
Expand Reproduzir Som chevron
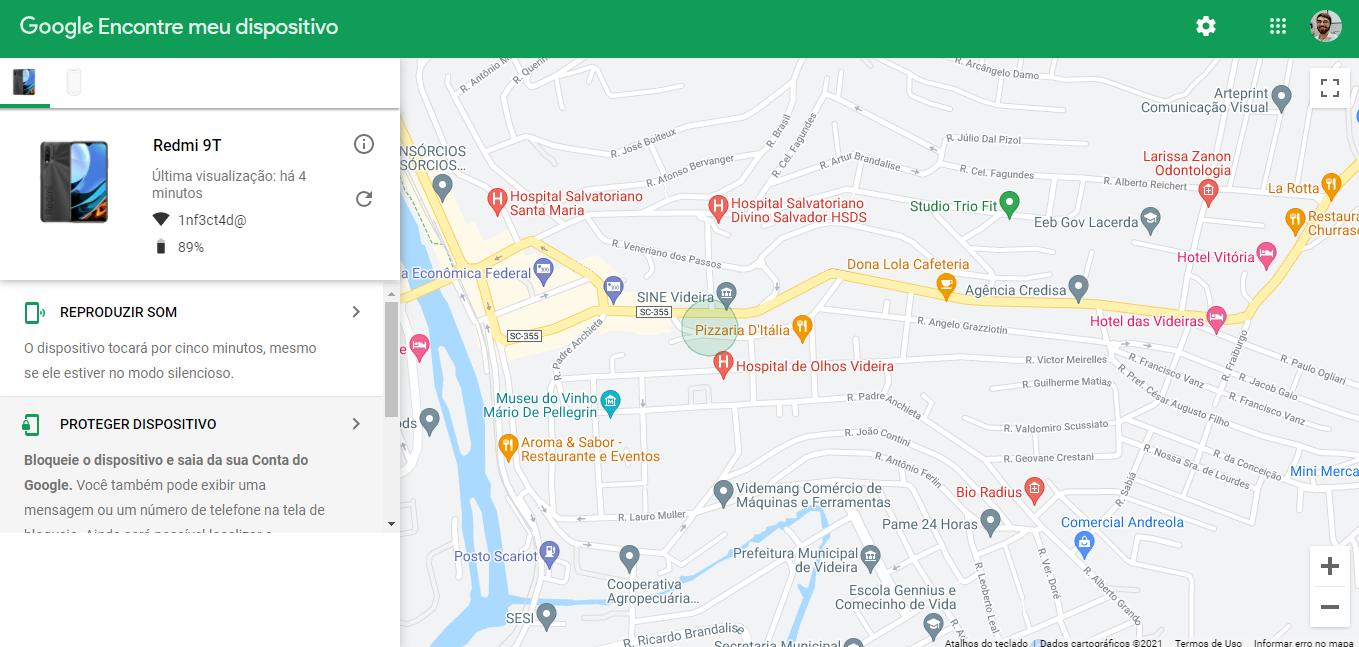(x=356, y=312)
